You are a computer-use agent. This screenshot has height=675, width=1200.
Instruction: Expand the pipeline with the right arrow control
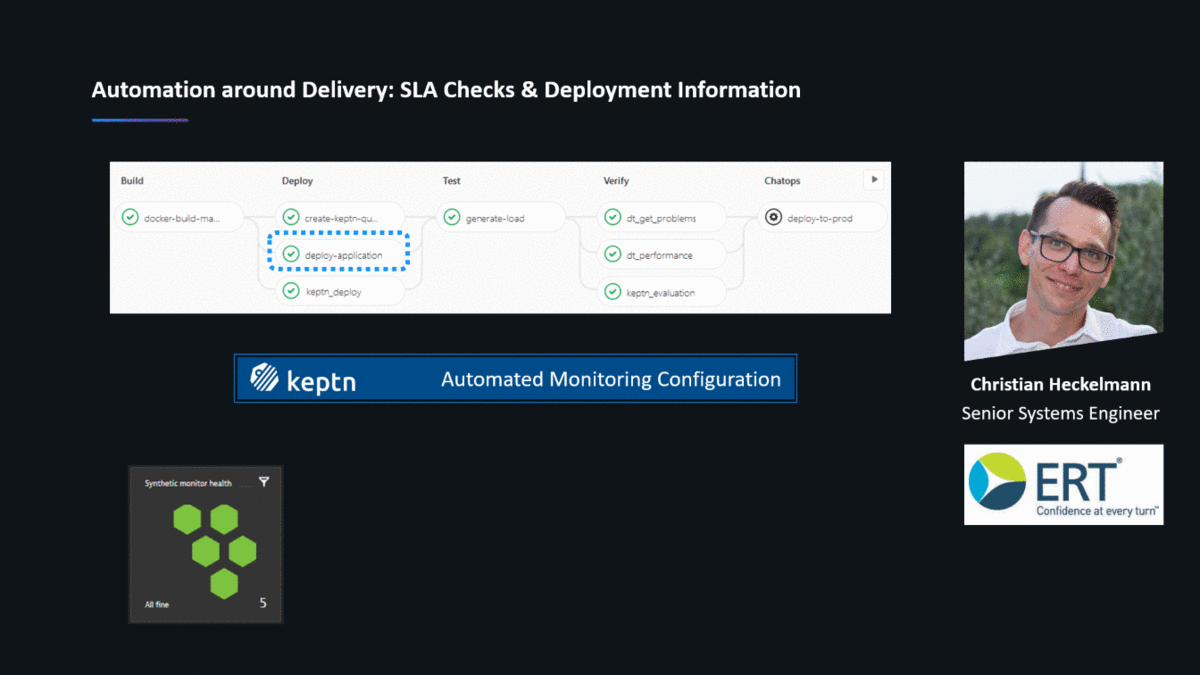[x=875, y=178]
